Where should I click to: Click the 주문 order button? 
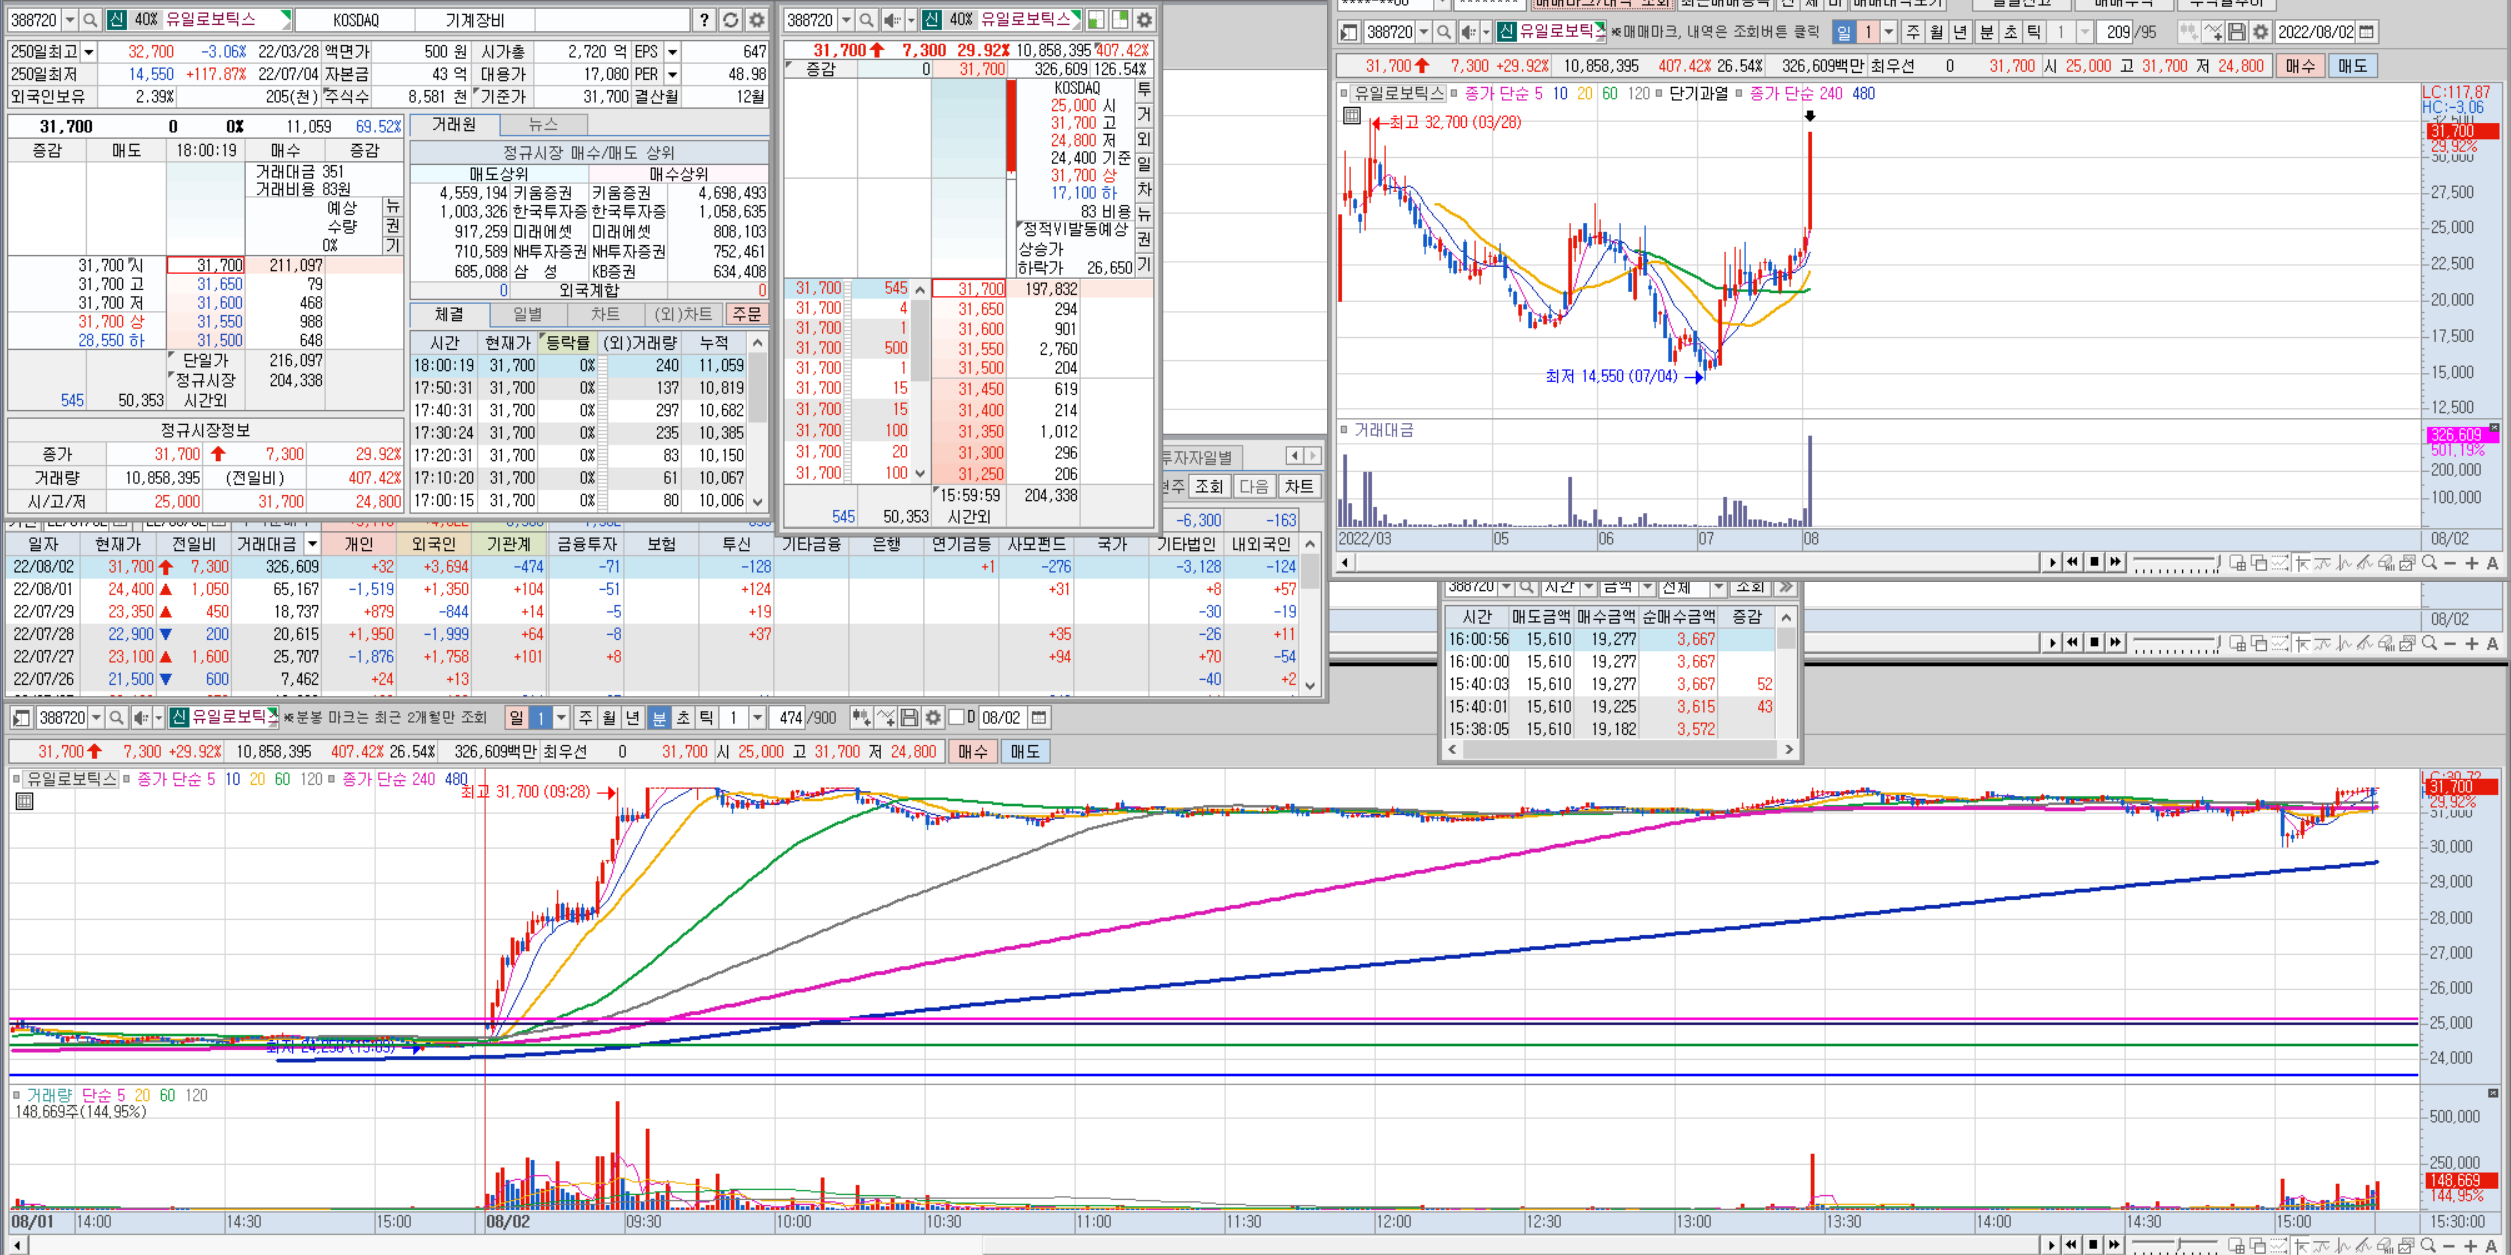pos(746,315)
